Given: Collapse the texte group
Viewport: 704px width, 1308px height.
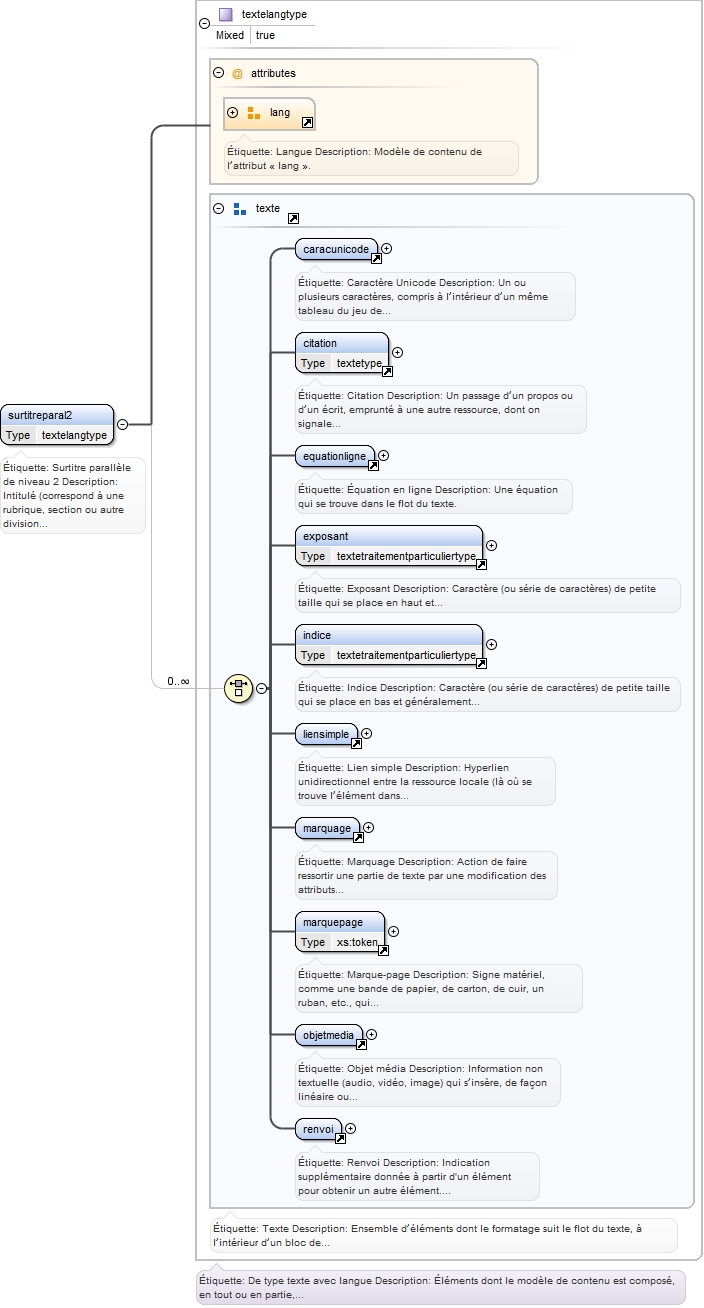Looking at the screenshot, I should pyautogui.click(x=219, y=209).
